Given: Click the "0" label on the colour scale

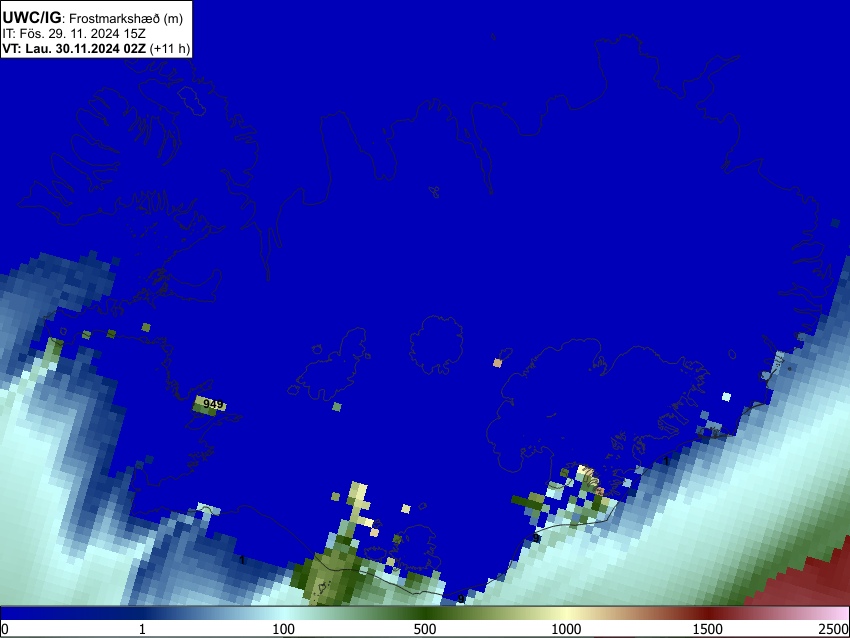Looking at the screenshot, I should (5, 629).
